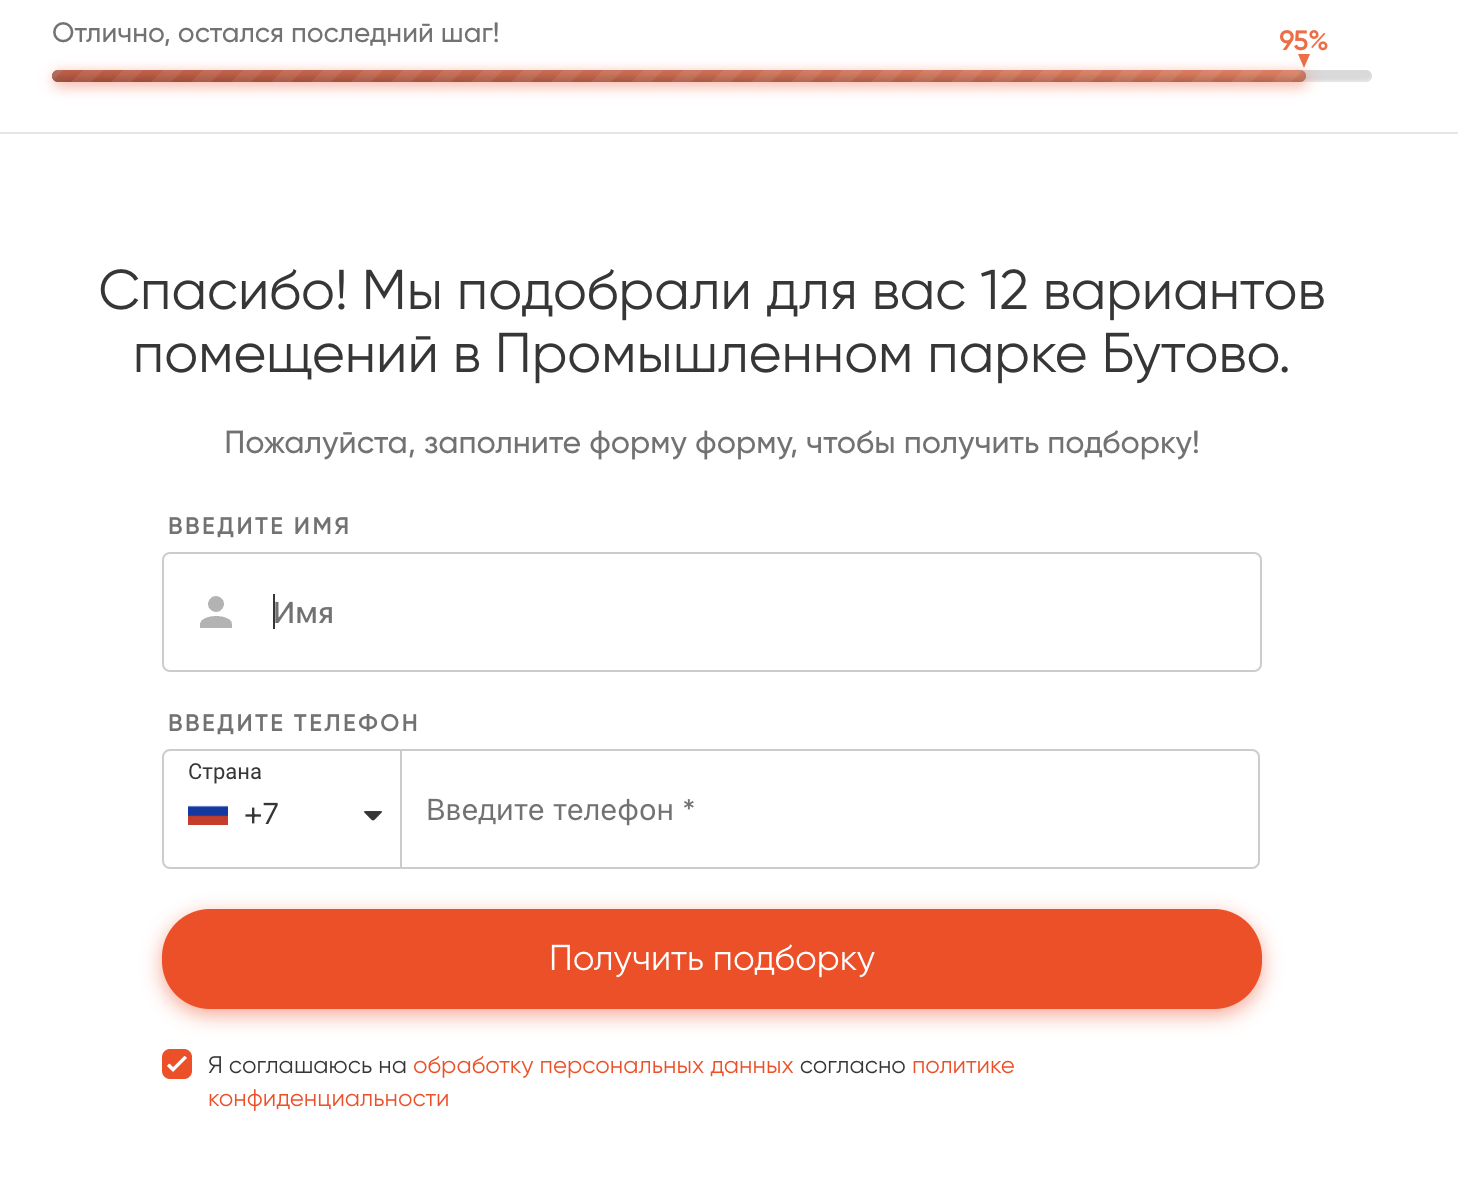Click the person icon in name field
Viewport: 1458px width, 1194px height.
point(216,612)
